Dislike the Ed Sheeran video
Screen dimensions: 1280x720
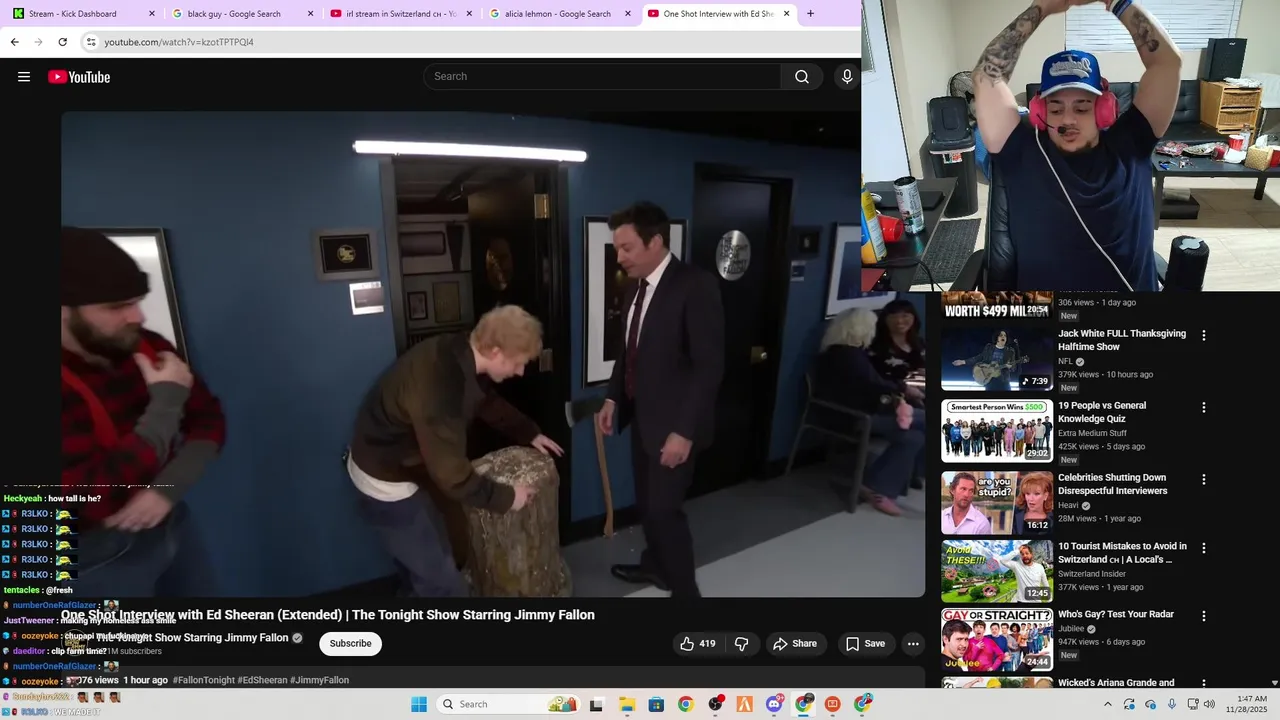[x=741, y=644]
